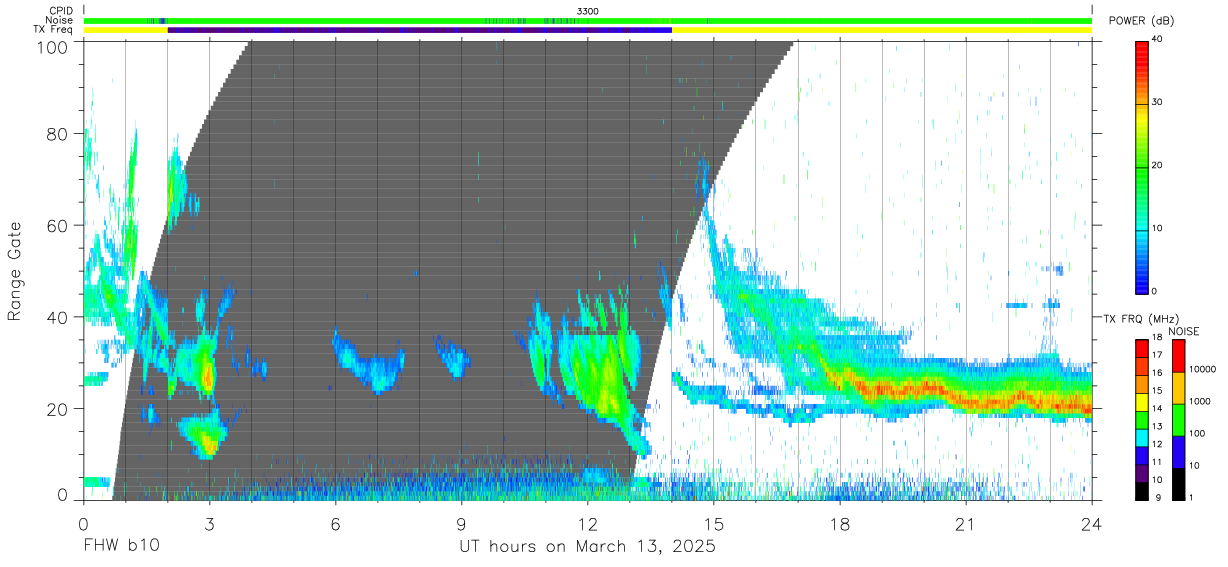Click the 24 label on the UT hours axis
The height and width of the screenshot is (567, 1228).
click(1091, 524)
